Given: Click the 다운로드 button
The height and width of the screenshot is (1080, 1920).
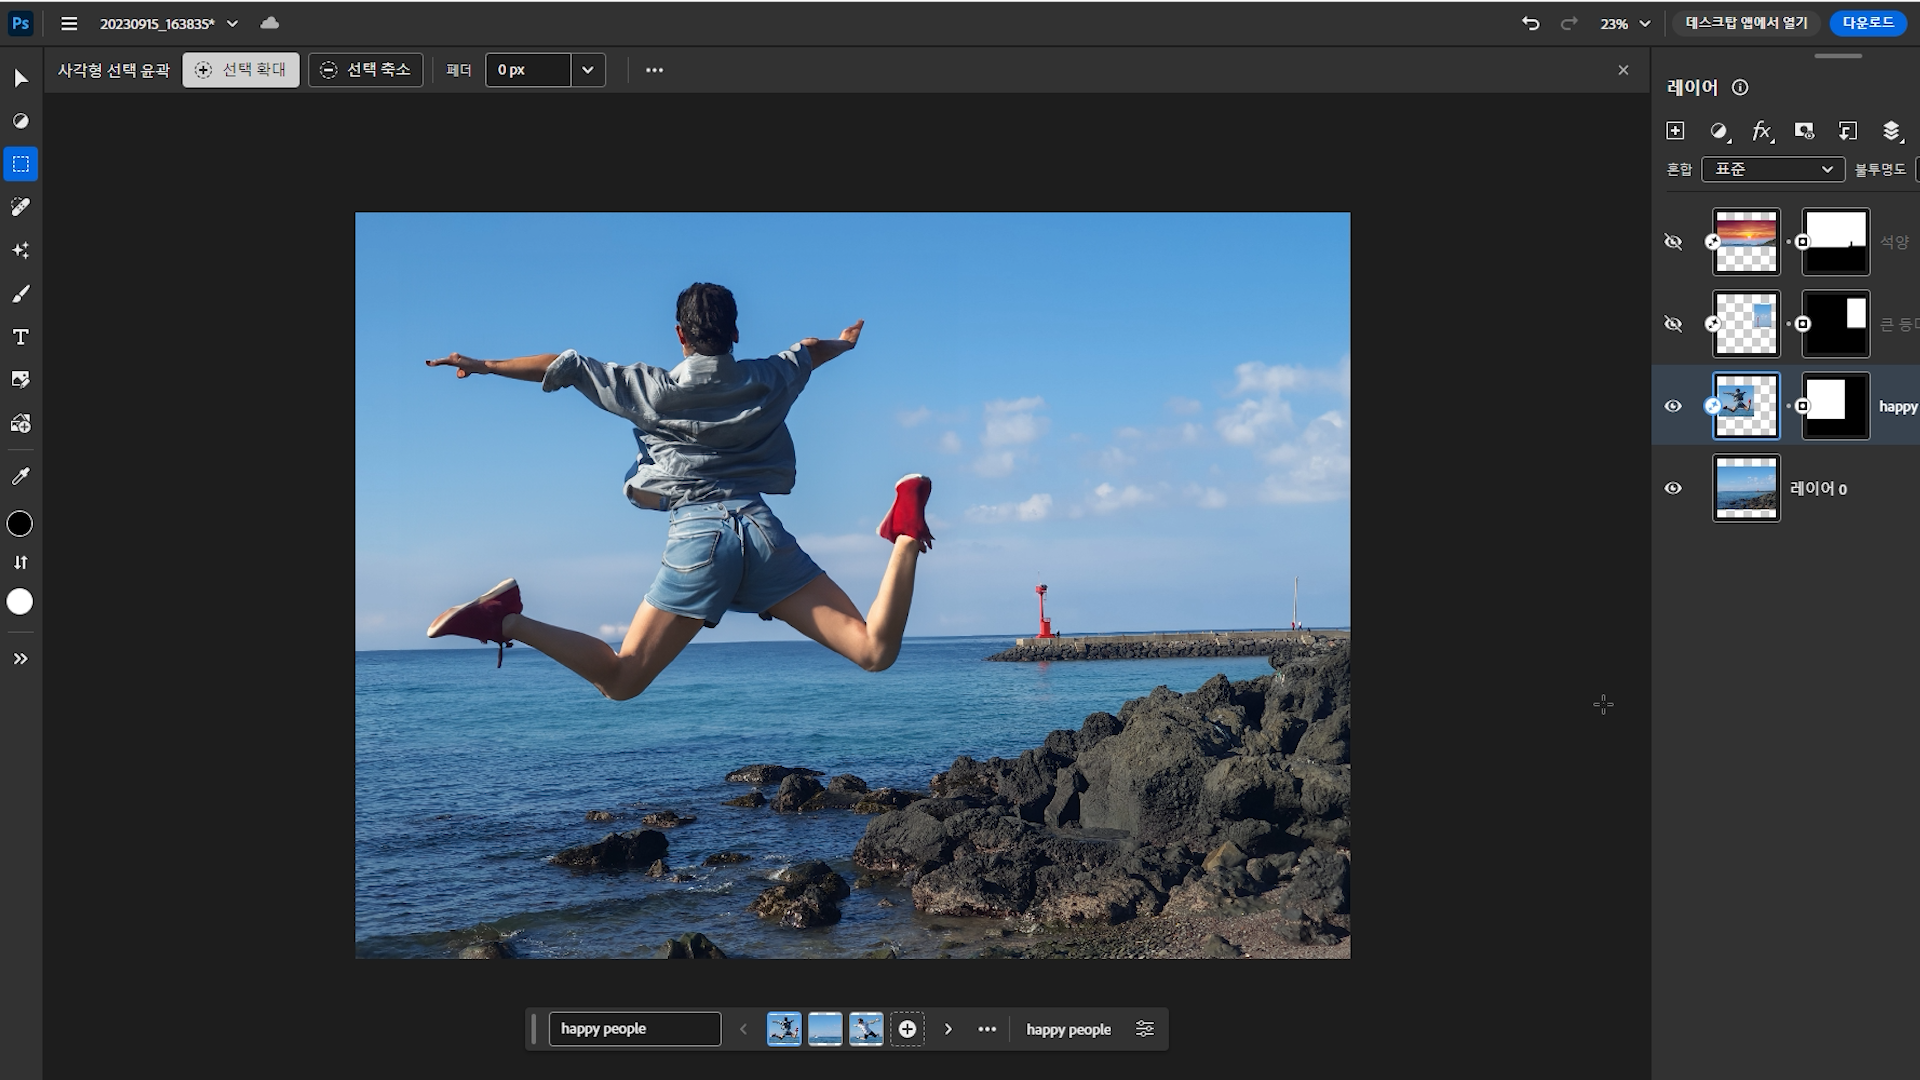Looking at the screenshot, I should click(x=1867, y=23).
